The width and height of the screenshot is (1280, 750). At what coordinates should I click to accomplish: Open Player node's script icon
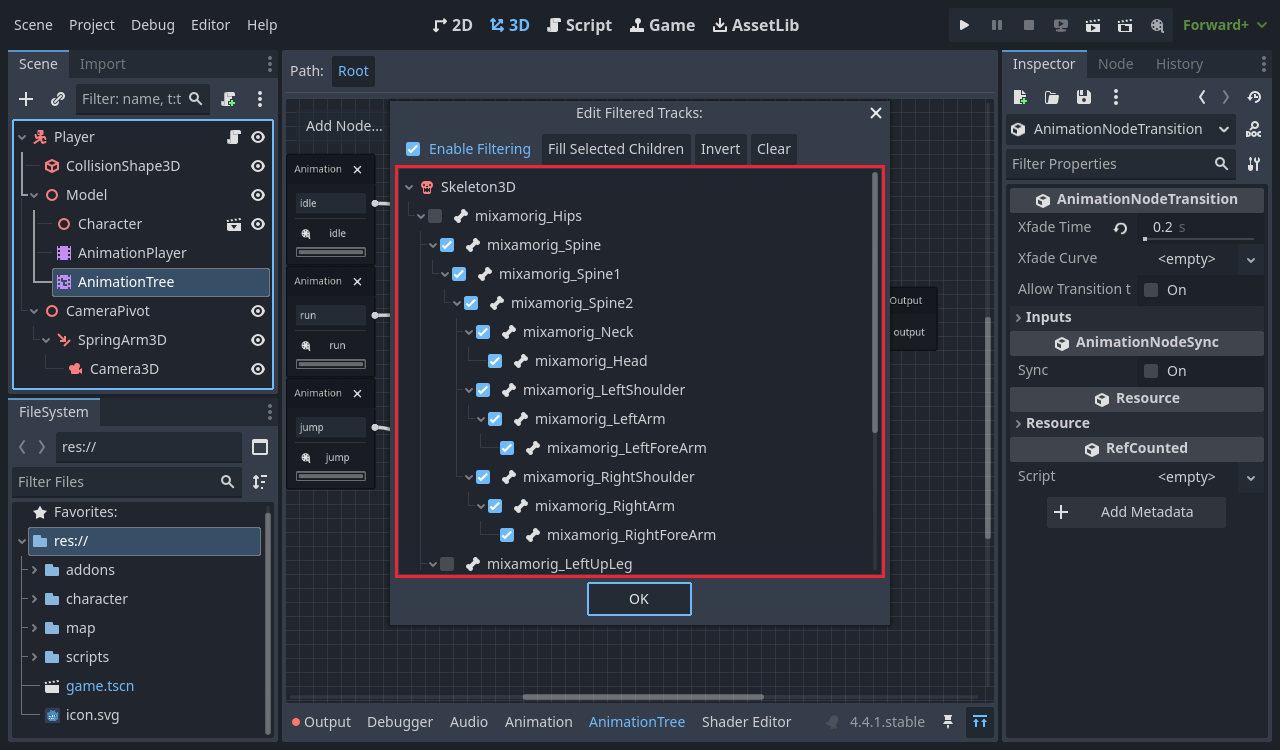pyautogui.click(x=234, y=137)
